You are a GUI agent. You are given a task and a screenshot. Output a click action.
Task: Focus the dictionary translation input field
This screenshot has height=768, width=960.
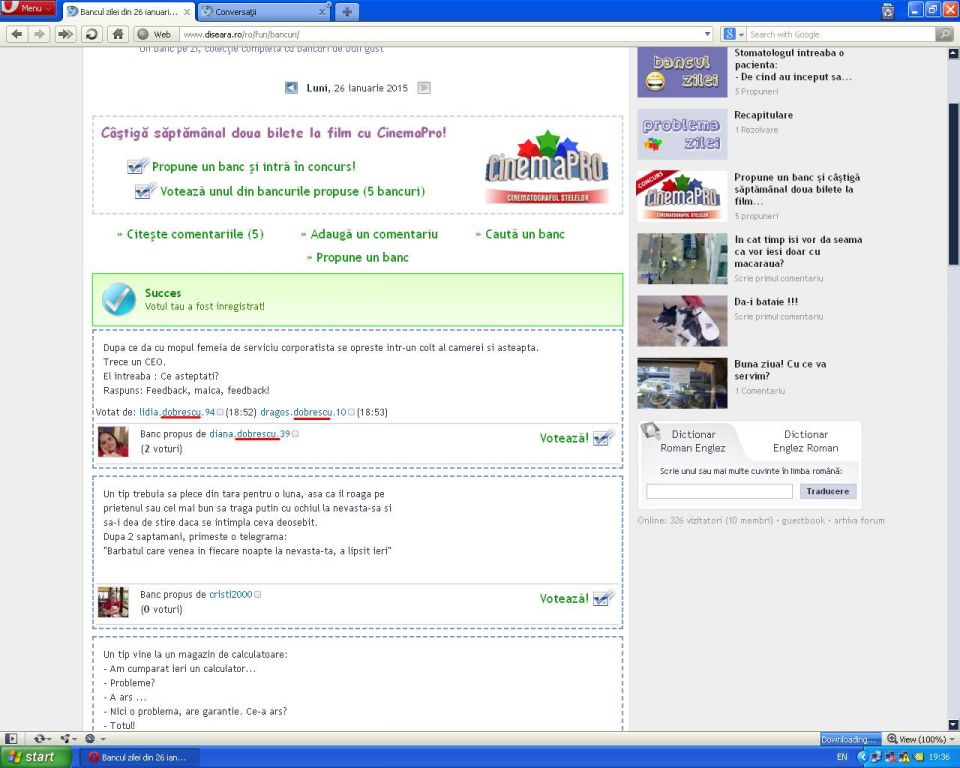tap(719, 491)
